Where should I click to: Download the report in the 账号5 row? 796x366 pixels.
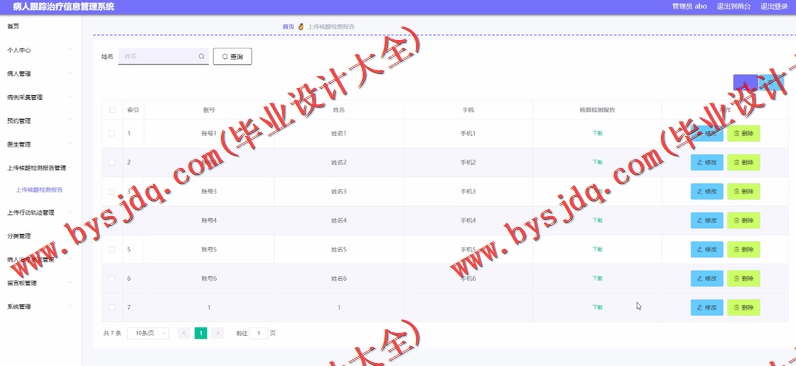coord(597,249)
